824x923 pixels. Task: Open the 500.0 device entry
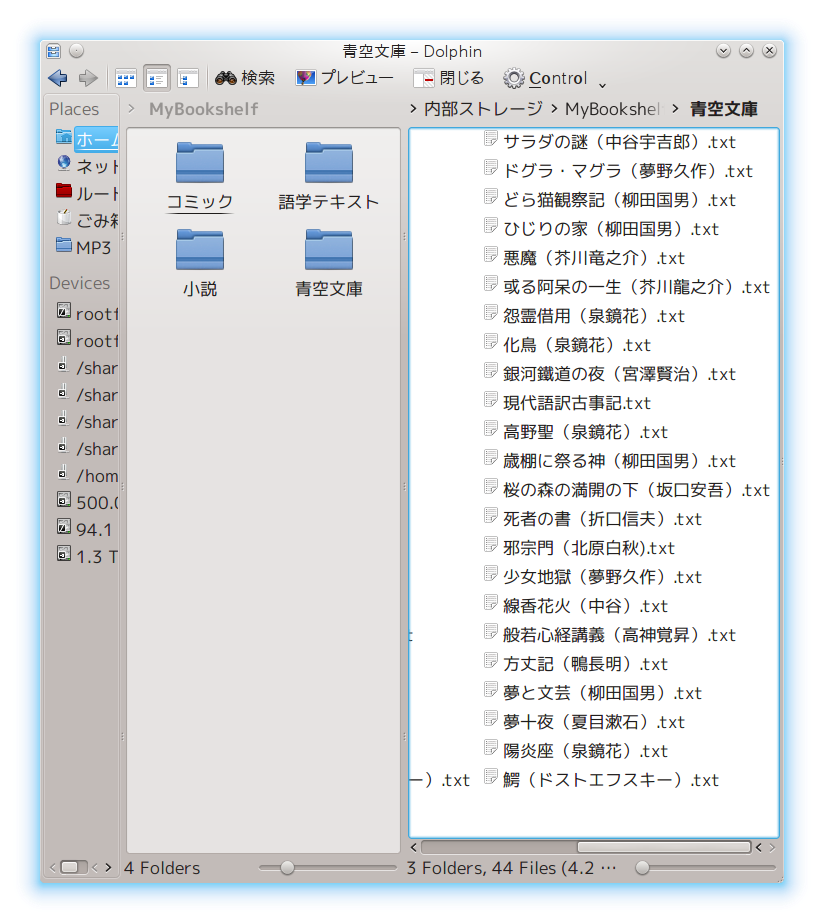pos(87,502)
